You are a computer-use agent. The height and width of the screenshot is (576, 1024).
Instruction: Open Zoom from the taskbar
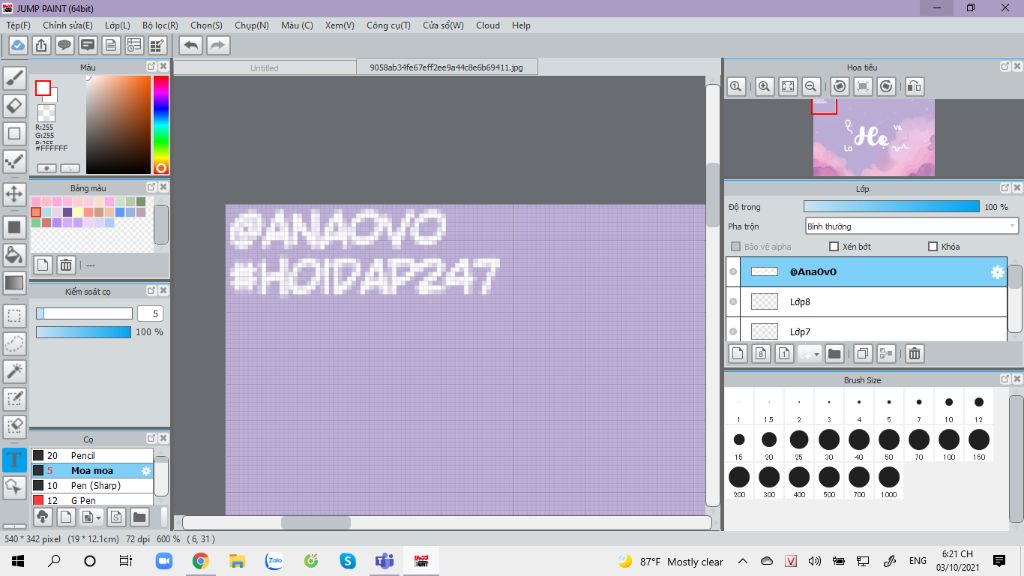click(164, 561)
